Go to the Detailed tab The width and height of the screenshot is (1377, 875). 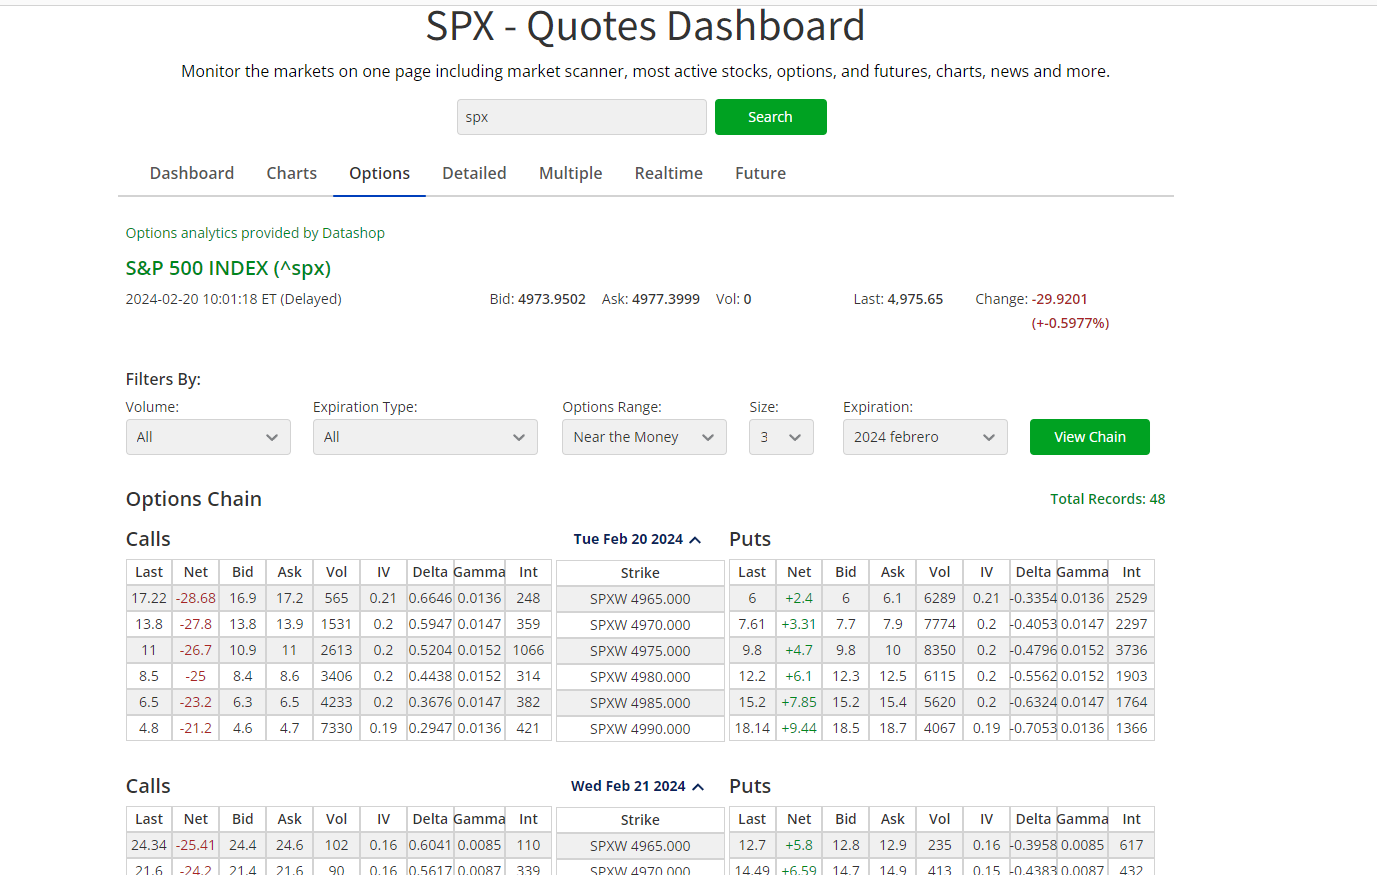pos(474,173)
